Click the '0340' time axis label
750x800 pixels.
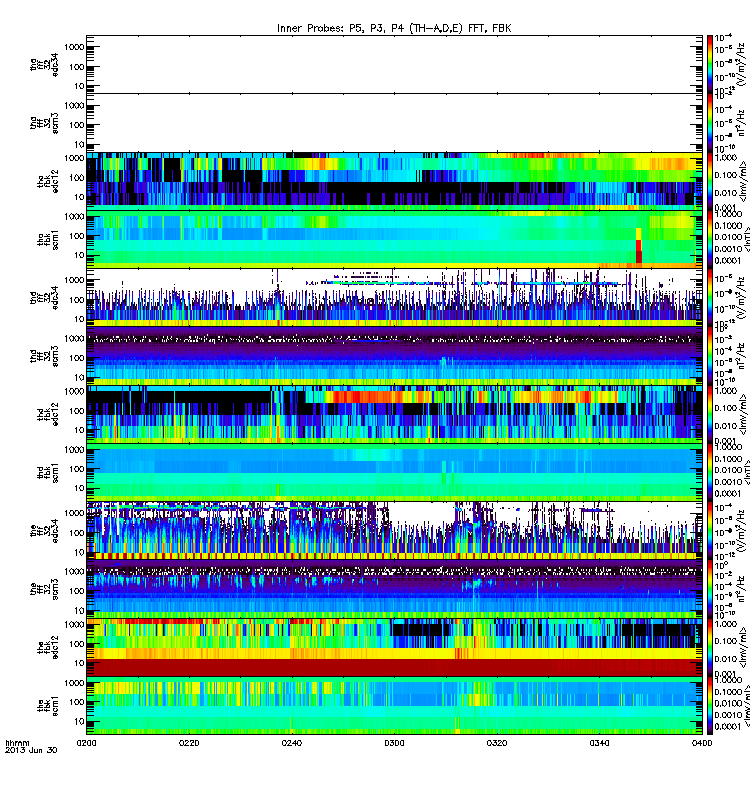click(599, 743)
